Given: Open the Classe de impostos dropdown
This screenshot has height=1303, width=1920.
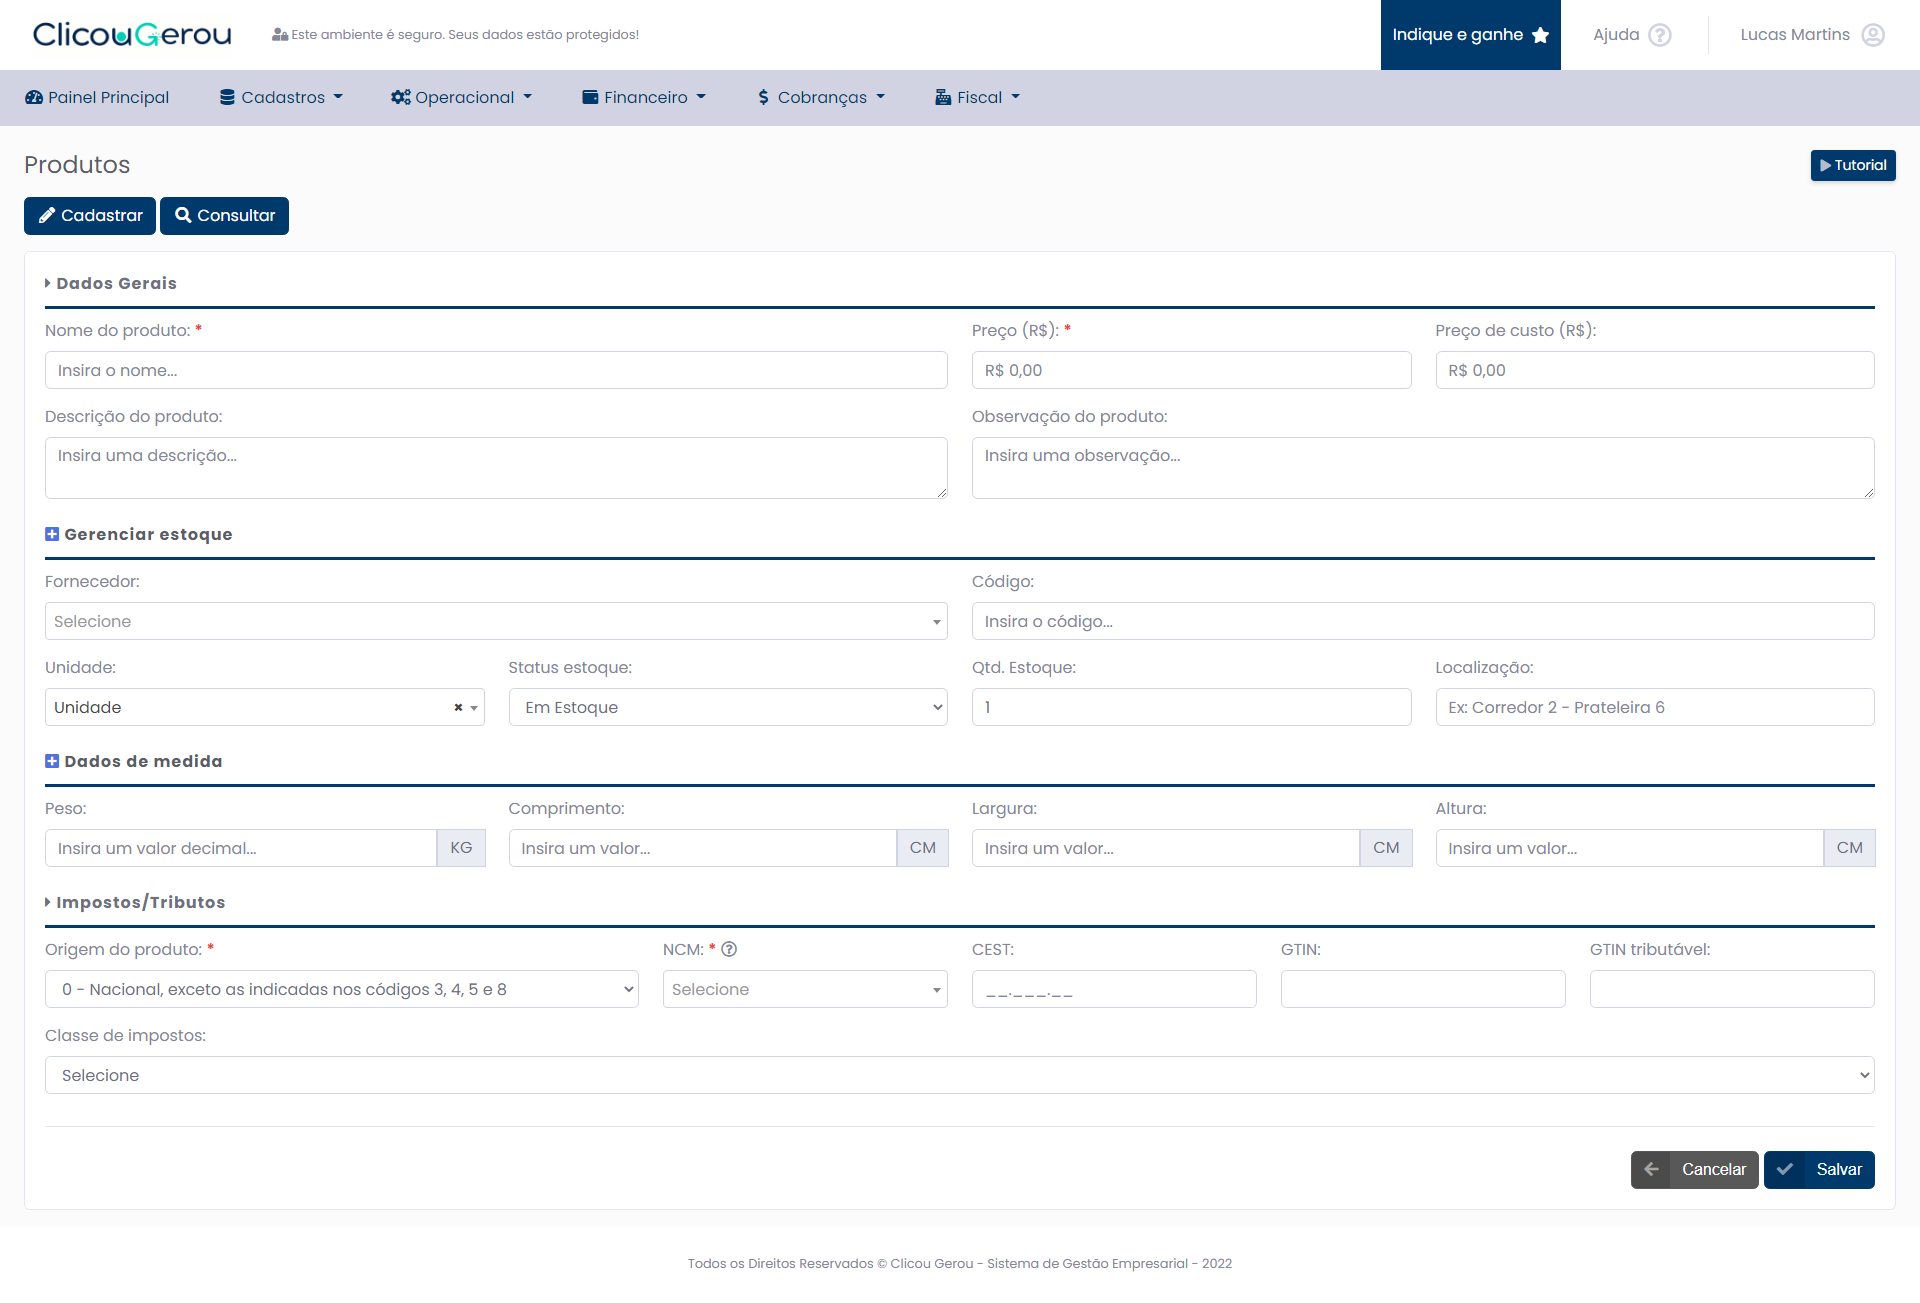Looking at the screenshot, I should click(x=960, y=1075).
